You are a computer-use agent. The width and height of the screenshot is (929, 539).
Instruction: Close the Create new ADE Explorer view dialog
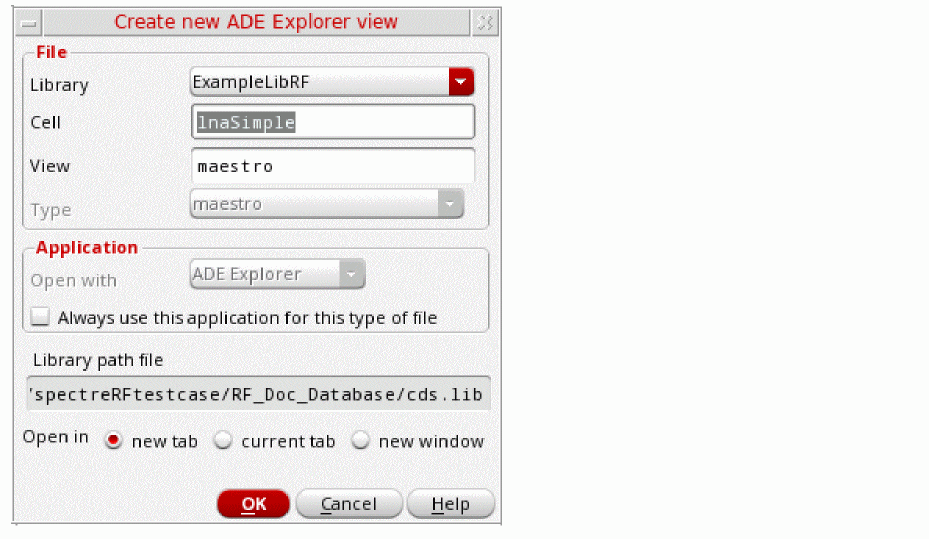pos(485,23)
